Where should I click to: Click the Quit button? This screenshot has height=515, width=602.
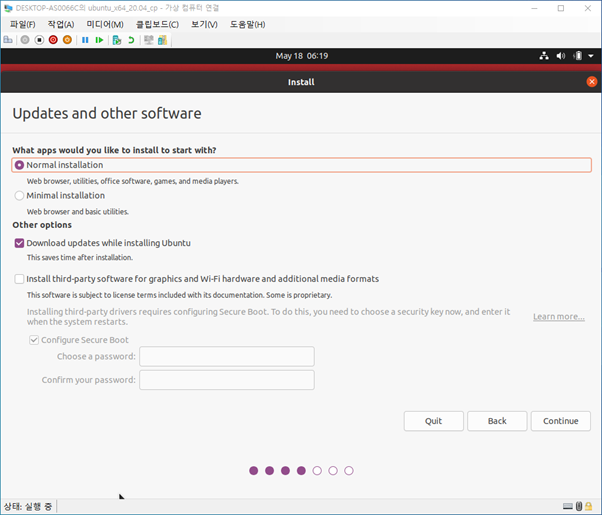pos(433,421)
